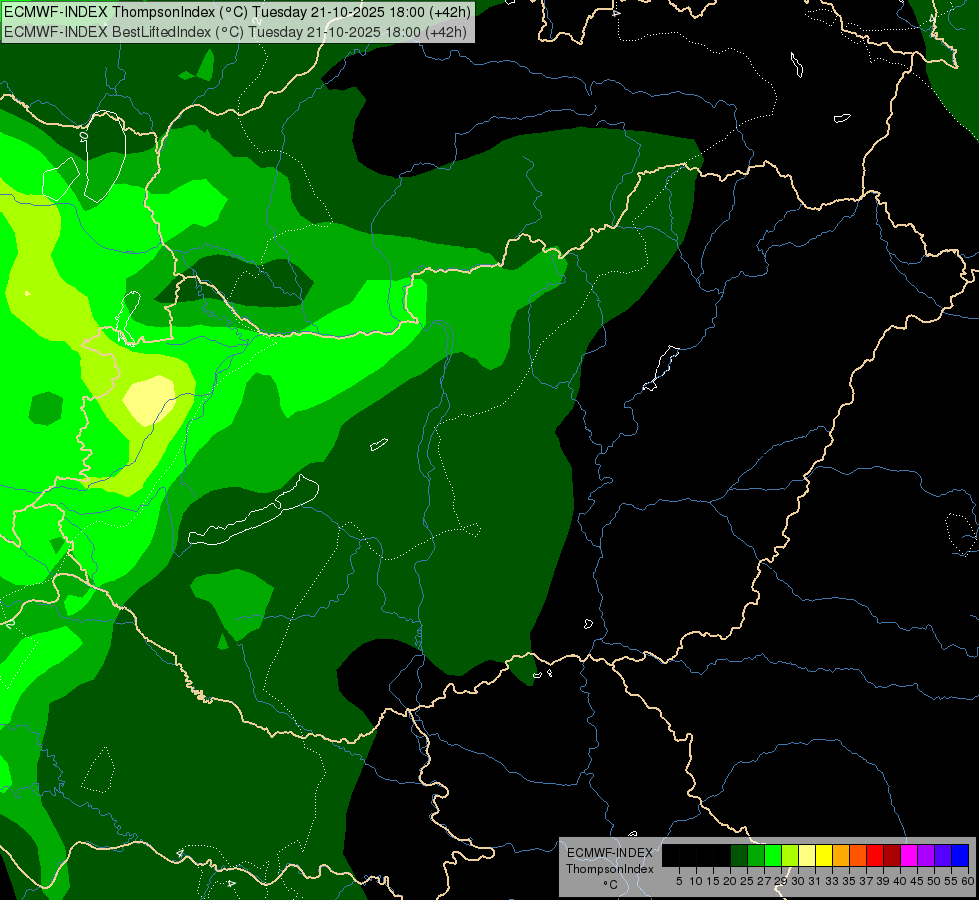Click the °C unit label in the legend
The image size is (979, 900).
[611, 884]
